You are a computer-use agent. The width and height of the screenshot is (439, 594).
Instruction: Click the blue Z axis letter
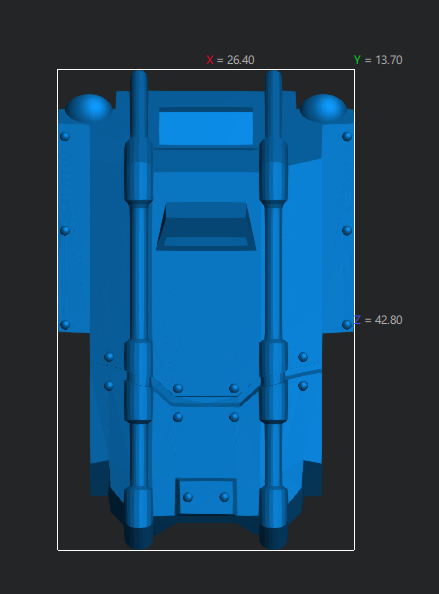(357, 320)
